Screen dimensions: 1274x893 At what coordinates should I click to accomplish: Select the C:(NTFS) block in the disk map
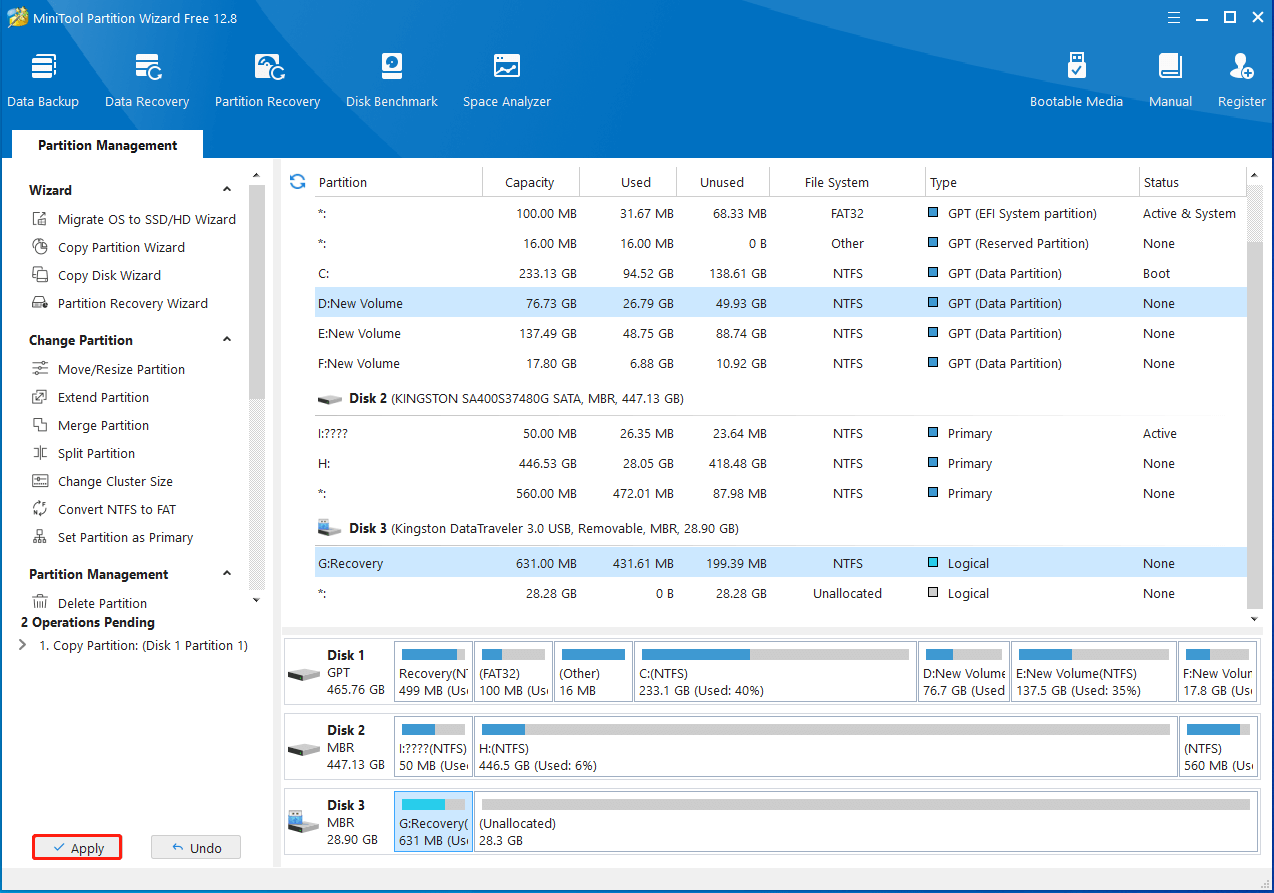(774, 672)
